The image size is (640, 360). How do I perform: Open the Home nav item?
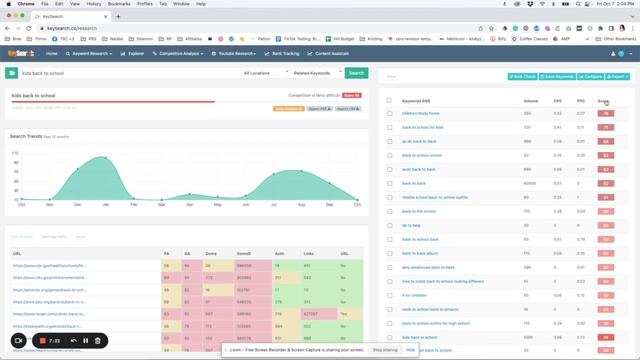pyautogui.click(x=51, y=53)
